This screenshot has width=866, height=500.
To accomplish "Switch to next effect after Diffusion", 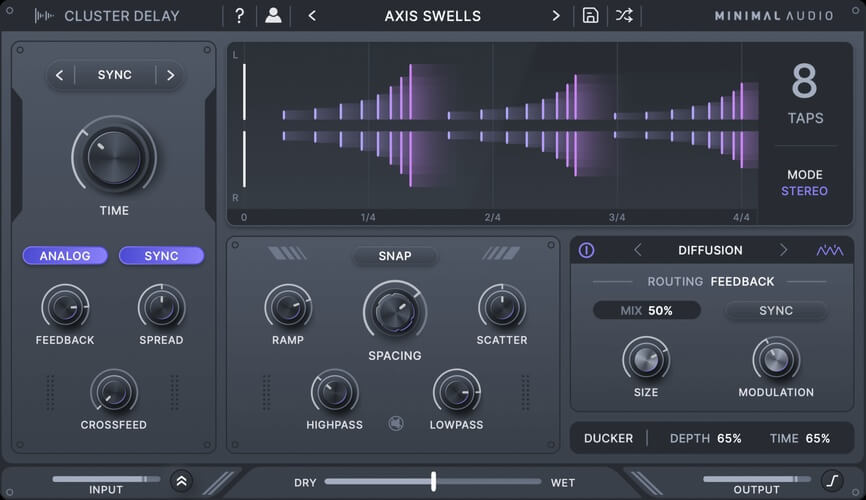I will click(783, 250).
